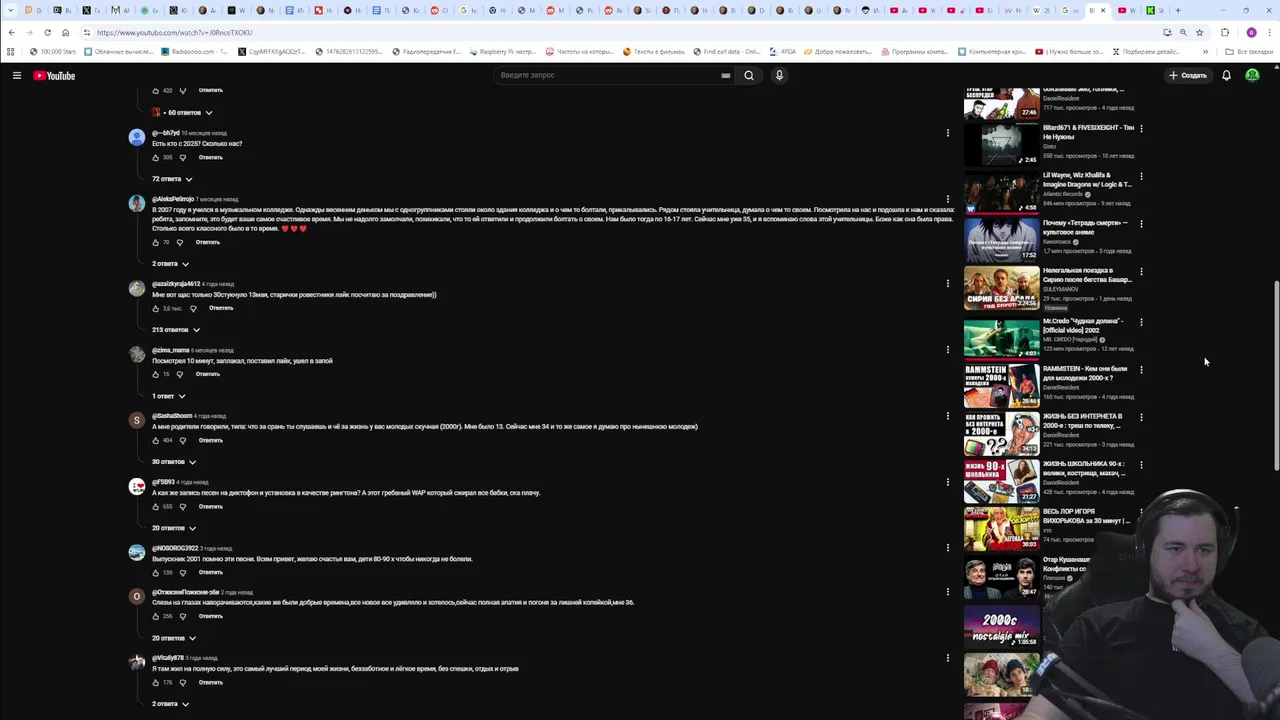1280x720 pixels.
Task: Open options menu for @NOSOROG3922 comment
Action: click(x=947, y=548)
